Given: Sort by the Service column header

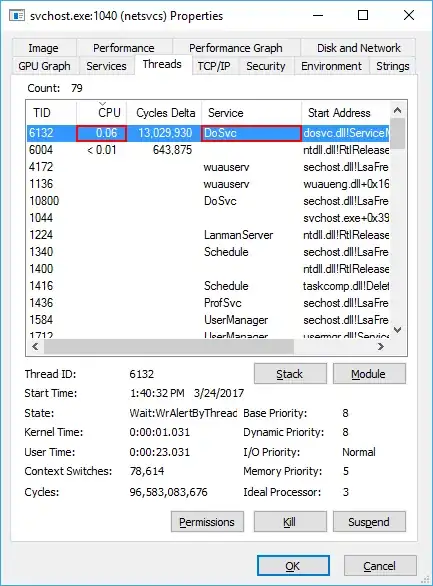Looking at the screenshot, I should coord(251,113).
